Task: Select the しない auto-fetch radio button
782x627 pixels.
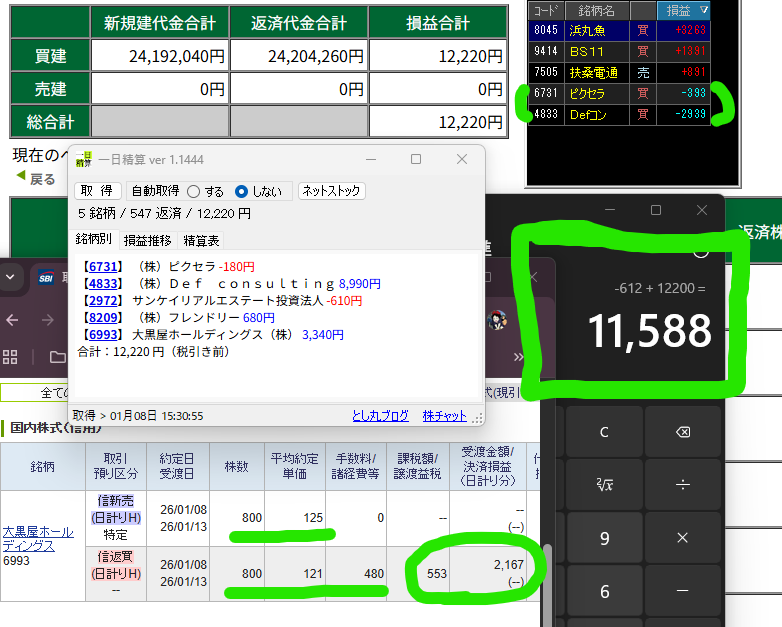Action: (x=241, y=191)
